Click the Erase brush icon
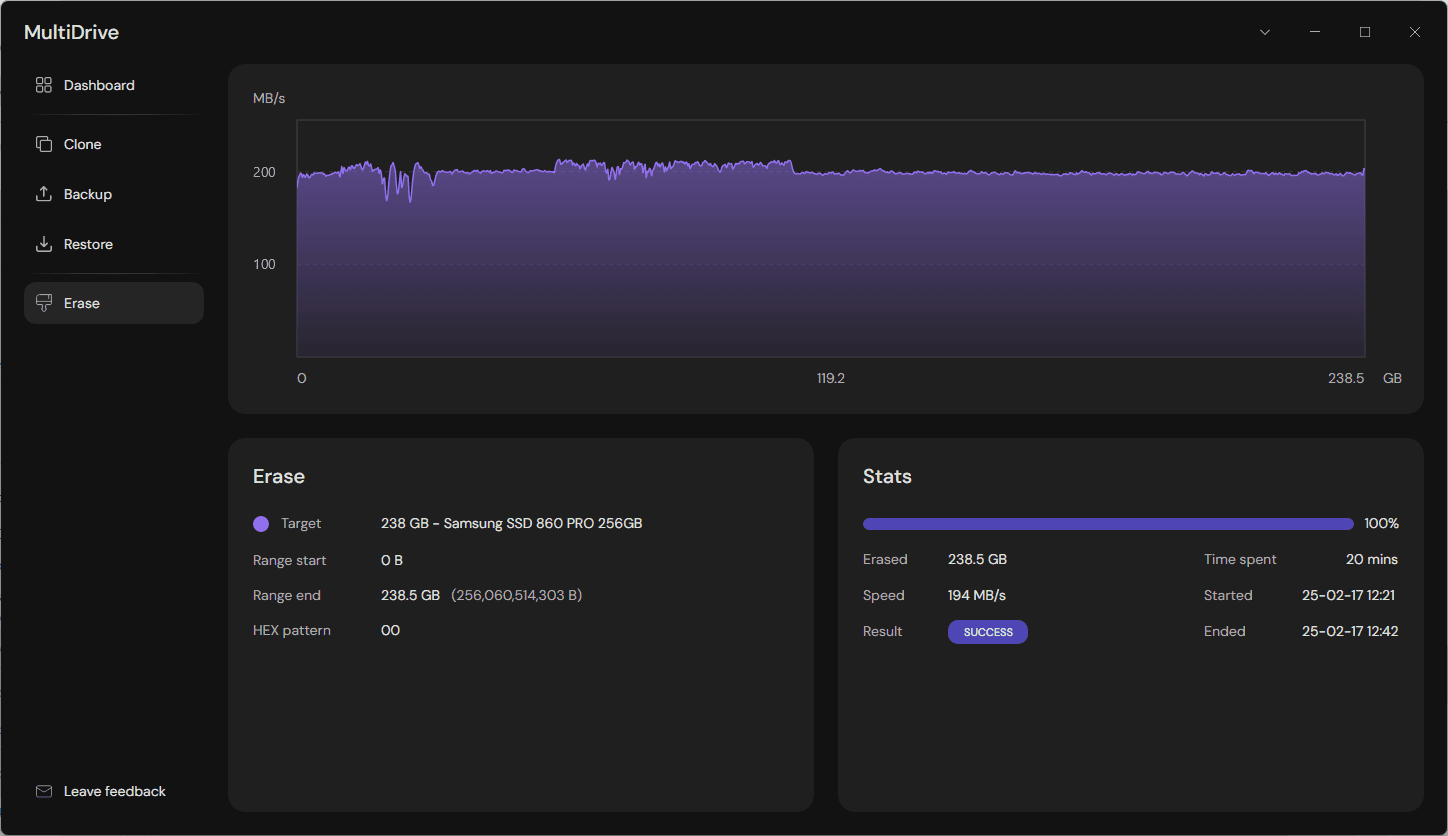Image resolution: width=1448 pixels, height=836 pixels. [x=43, y=303]
